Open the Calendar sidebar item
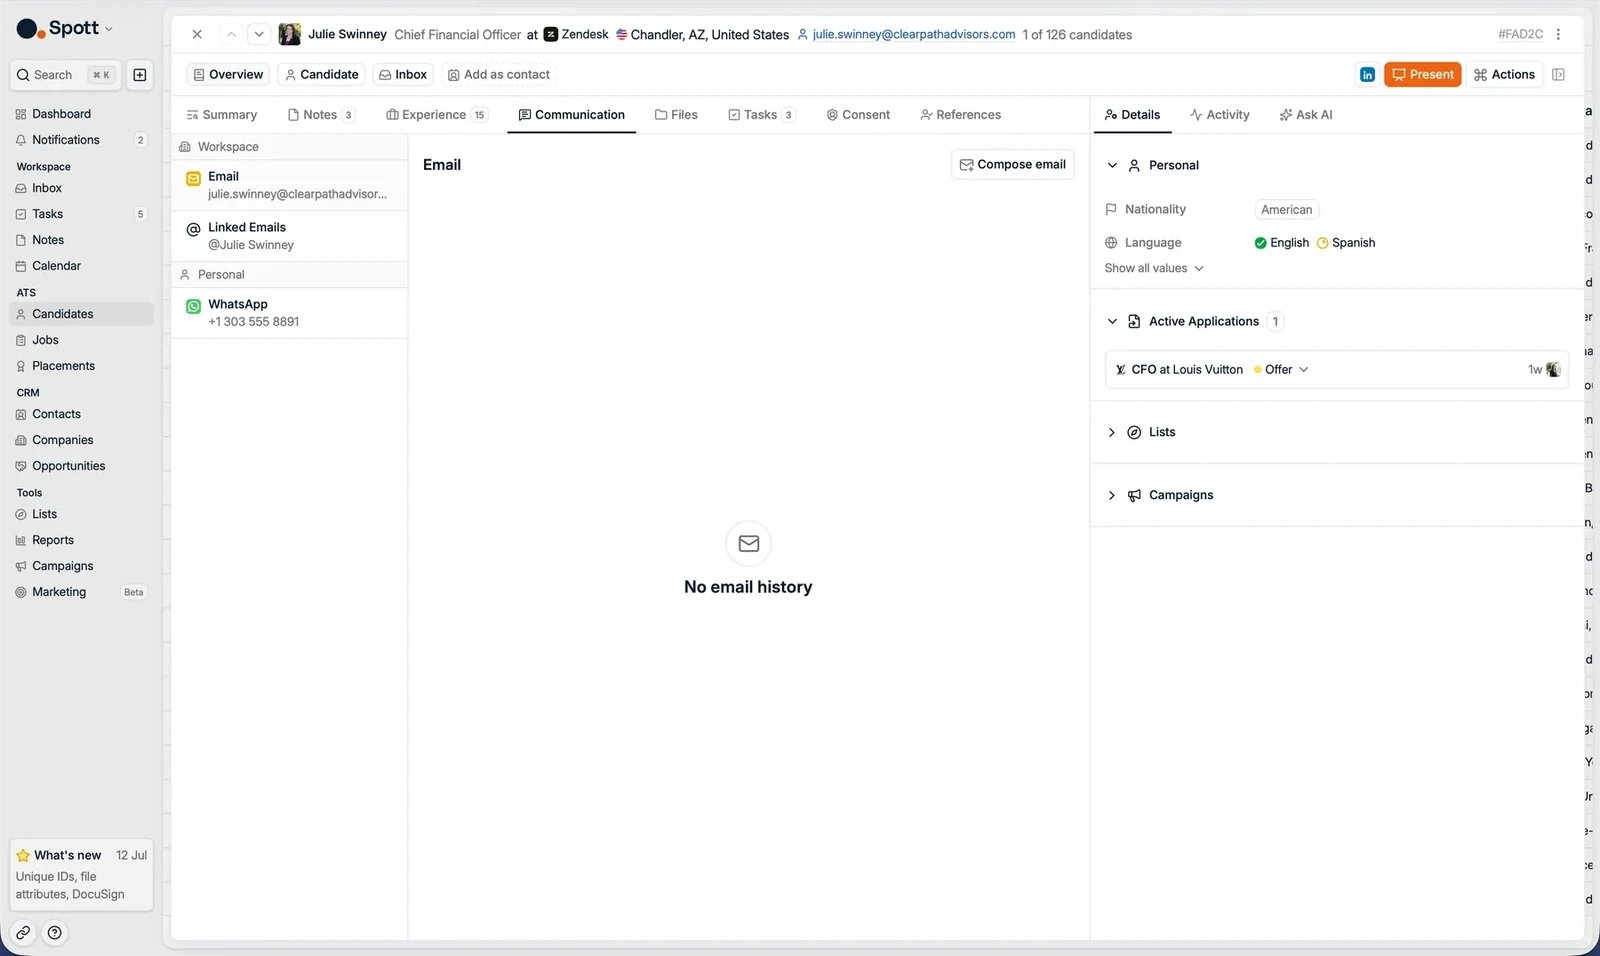Viewport: 1600px width, 956px height. [x=81, y=266]
